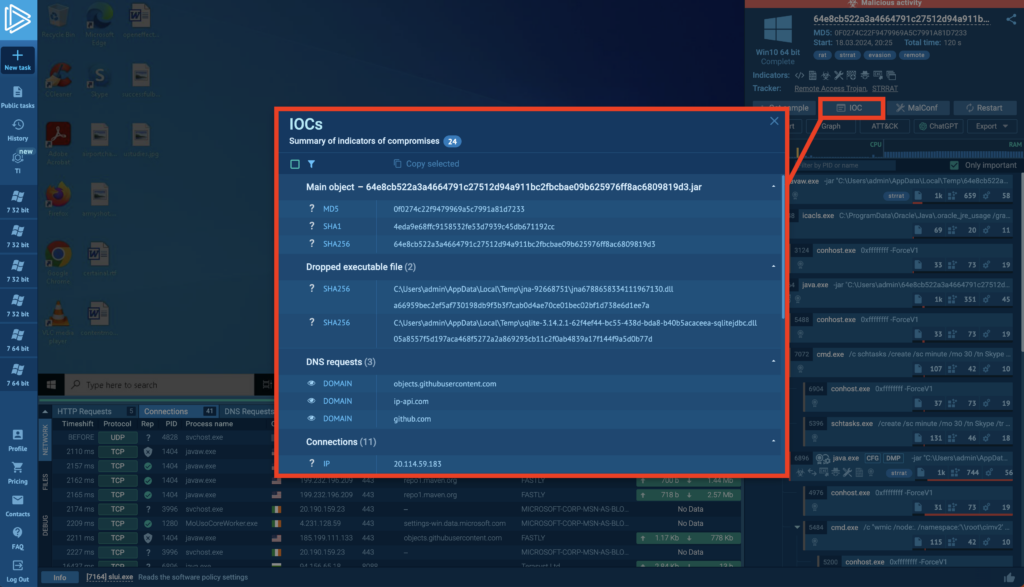Click the share icon beside the hash

pyautogui.click(x=1009, y=19)
